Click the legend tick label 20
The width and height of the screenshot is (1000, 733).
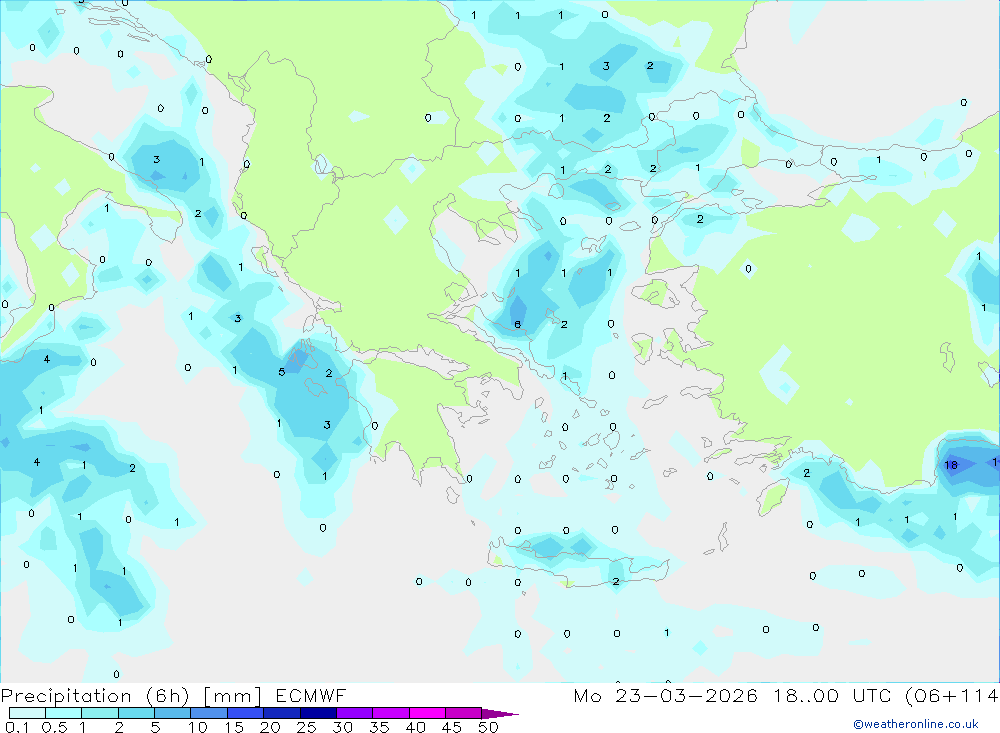point(270,727)
